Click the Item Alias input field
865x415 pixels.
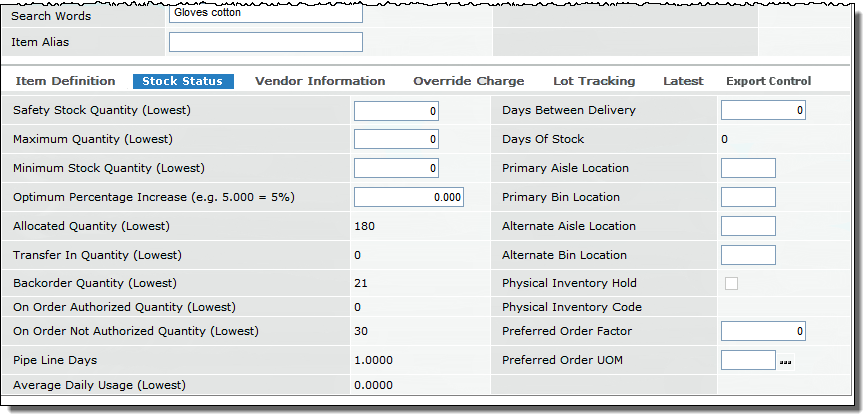(x=265, y=42)
